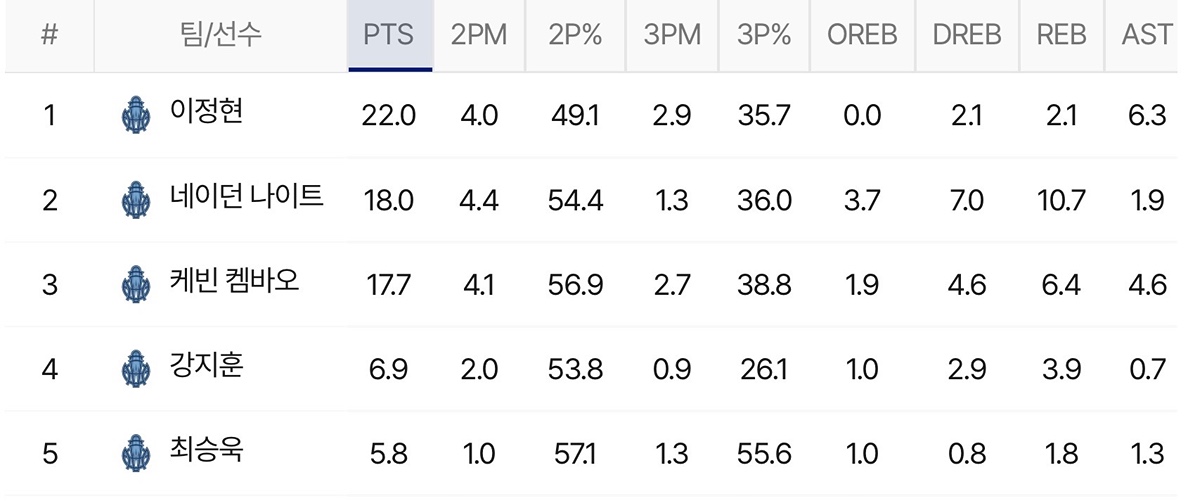The height and width of the screenshot is (501, 1200).
Task: Click team logo beside 최승욱
Action: tap(133, 454)
